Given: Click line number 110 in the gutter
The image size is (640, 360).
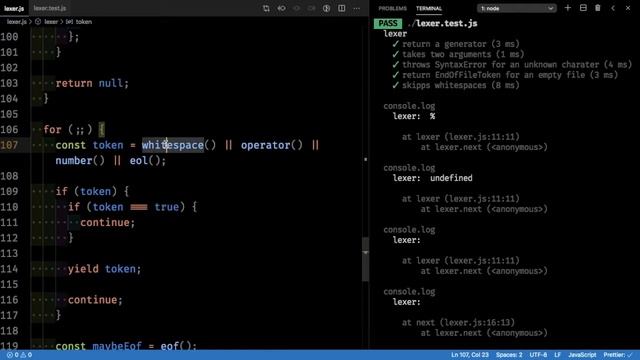Looking at the screenshot, I should coord(9,207).
